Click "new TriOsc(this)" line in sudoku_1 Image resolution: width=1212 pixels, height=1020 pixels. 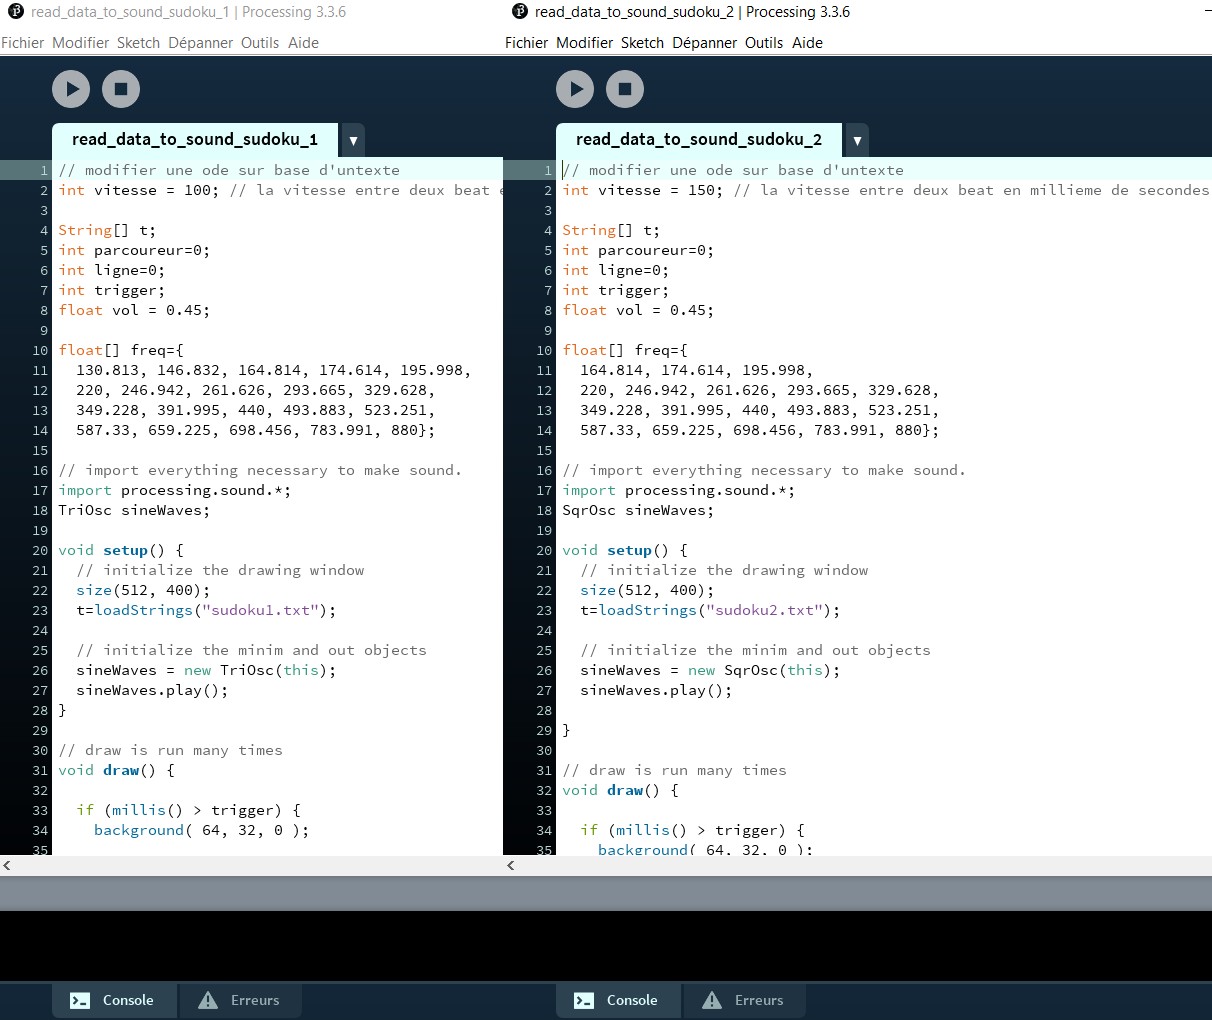coord(206,670)
